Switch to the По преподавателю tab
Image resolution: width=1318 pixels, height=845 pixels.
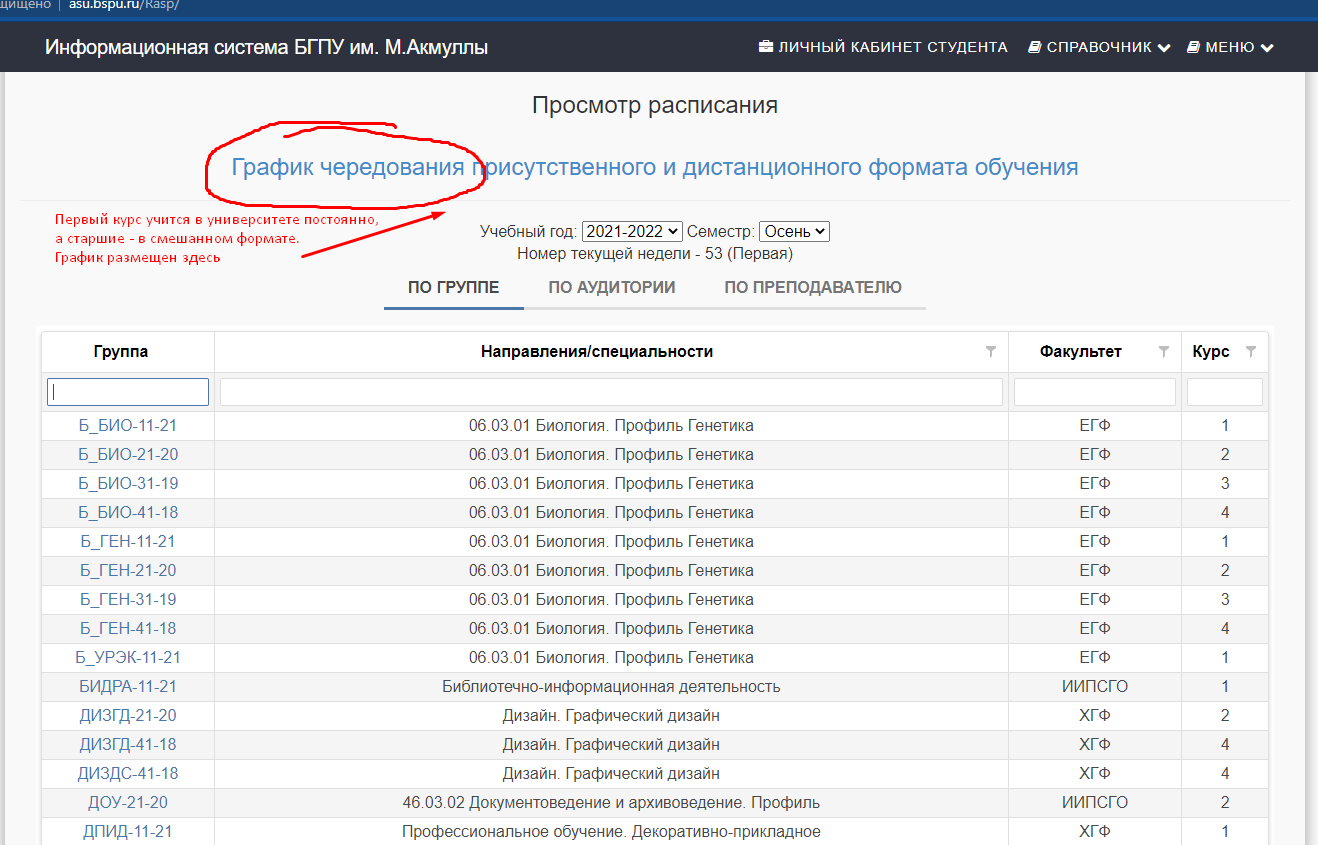point(813,288)
